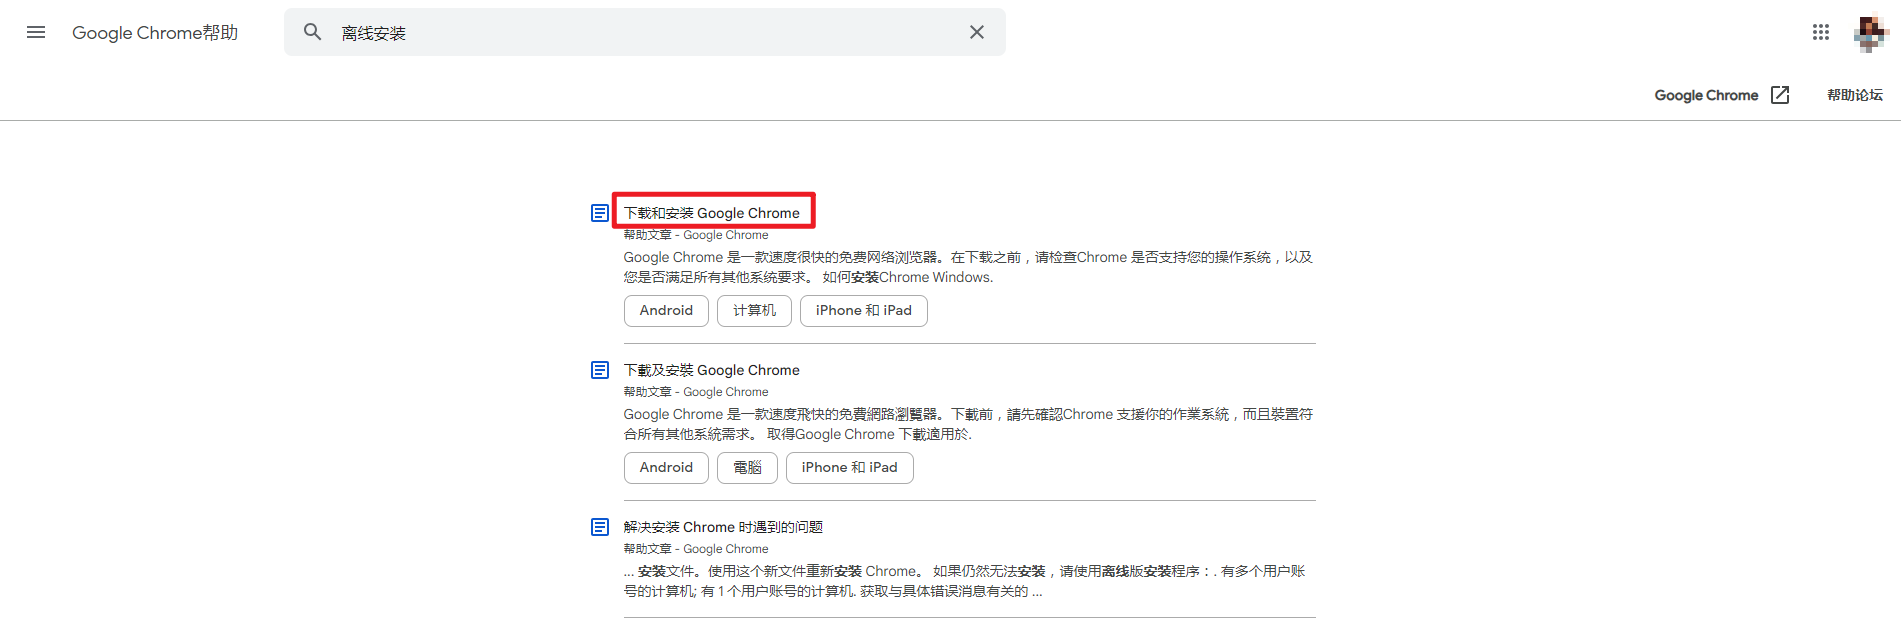1901x626 pixels.
Task: Select the 電腦 chip
Action: [747, 468]
